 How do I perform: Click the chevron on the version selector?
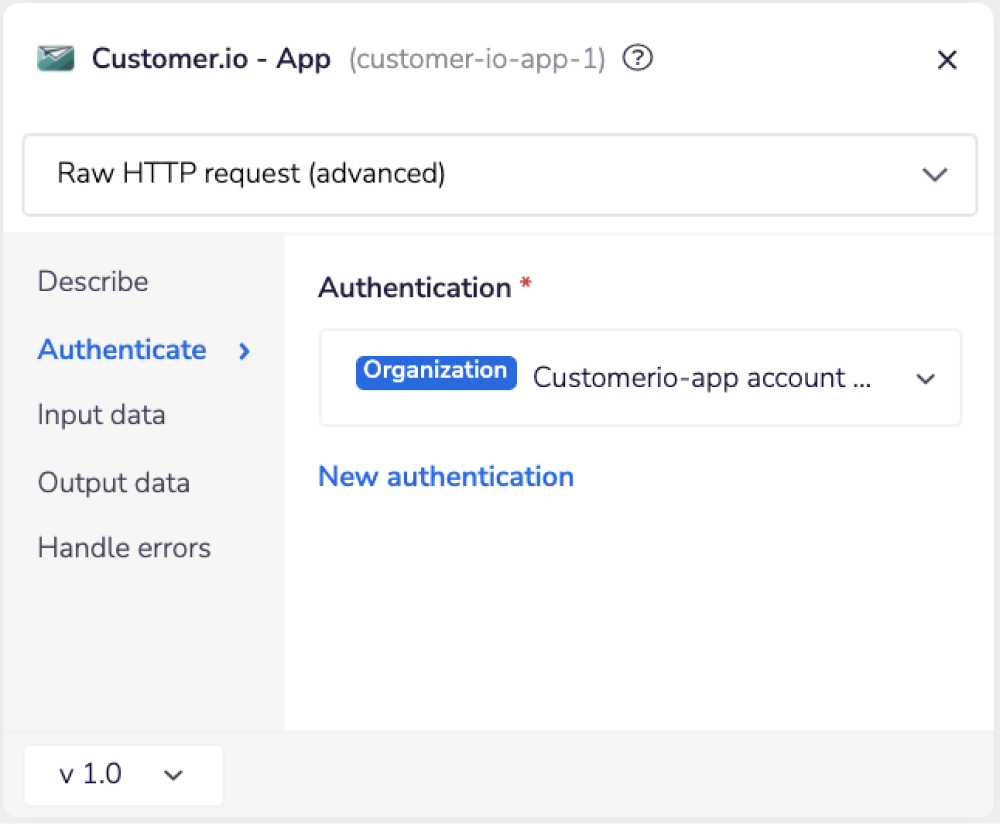(x=173, y=775)
